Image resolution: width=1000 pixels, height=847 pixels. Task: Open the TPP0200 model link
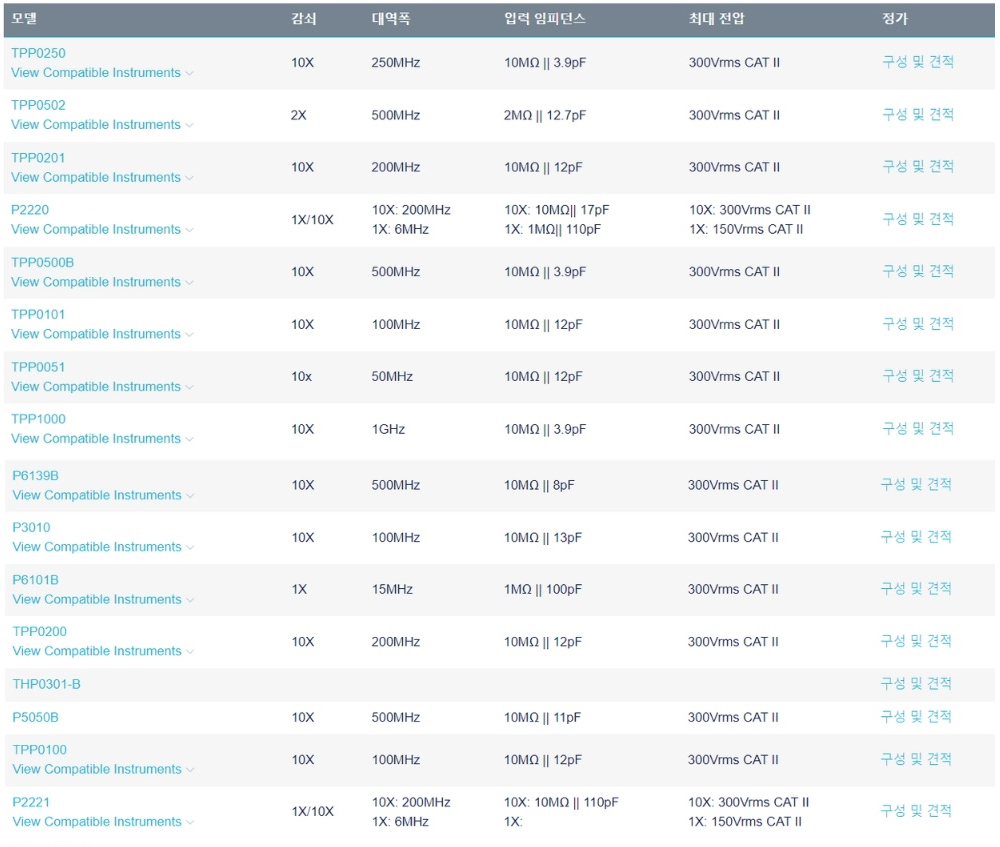pos(40,631)
